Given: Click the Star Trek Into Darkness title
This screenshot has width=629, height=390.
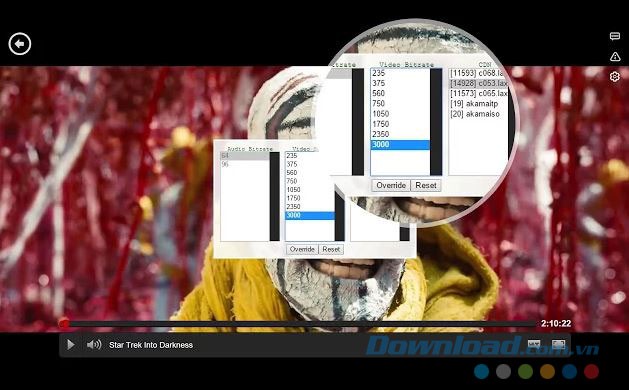Looking at the screenshot, I should tap(151, 345).
